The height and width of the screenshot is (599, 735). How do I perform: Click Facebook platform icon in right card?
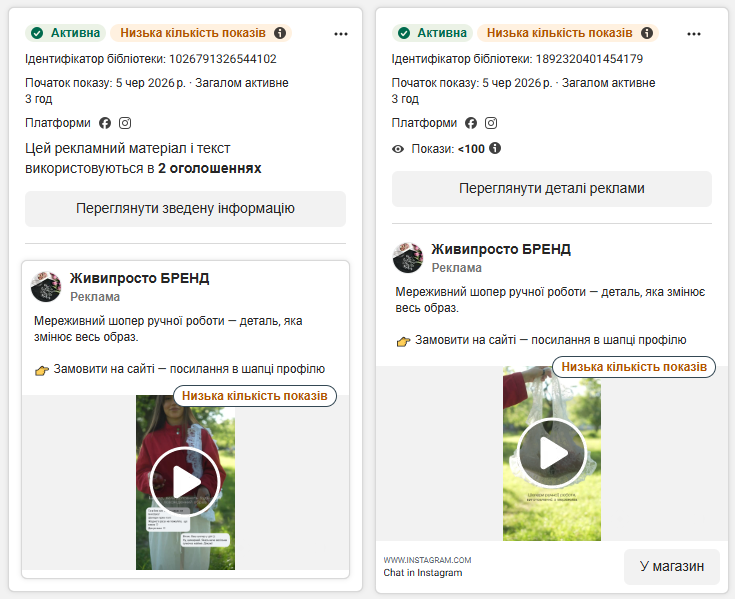click(471, 123)
